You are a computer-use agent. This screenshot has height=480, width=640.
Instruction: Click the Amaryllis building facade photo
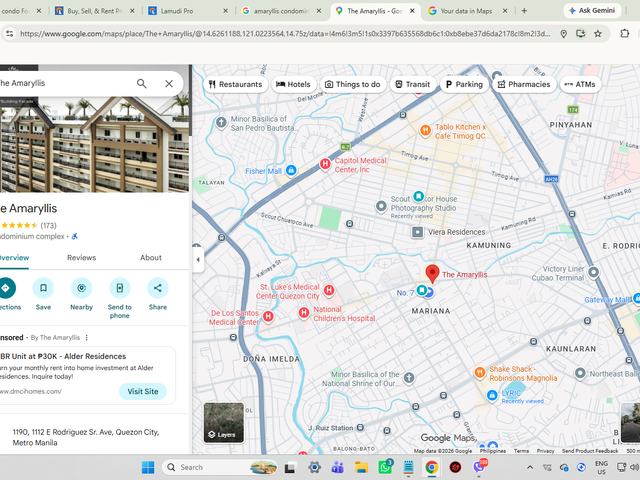click(x=94, y=144)
